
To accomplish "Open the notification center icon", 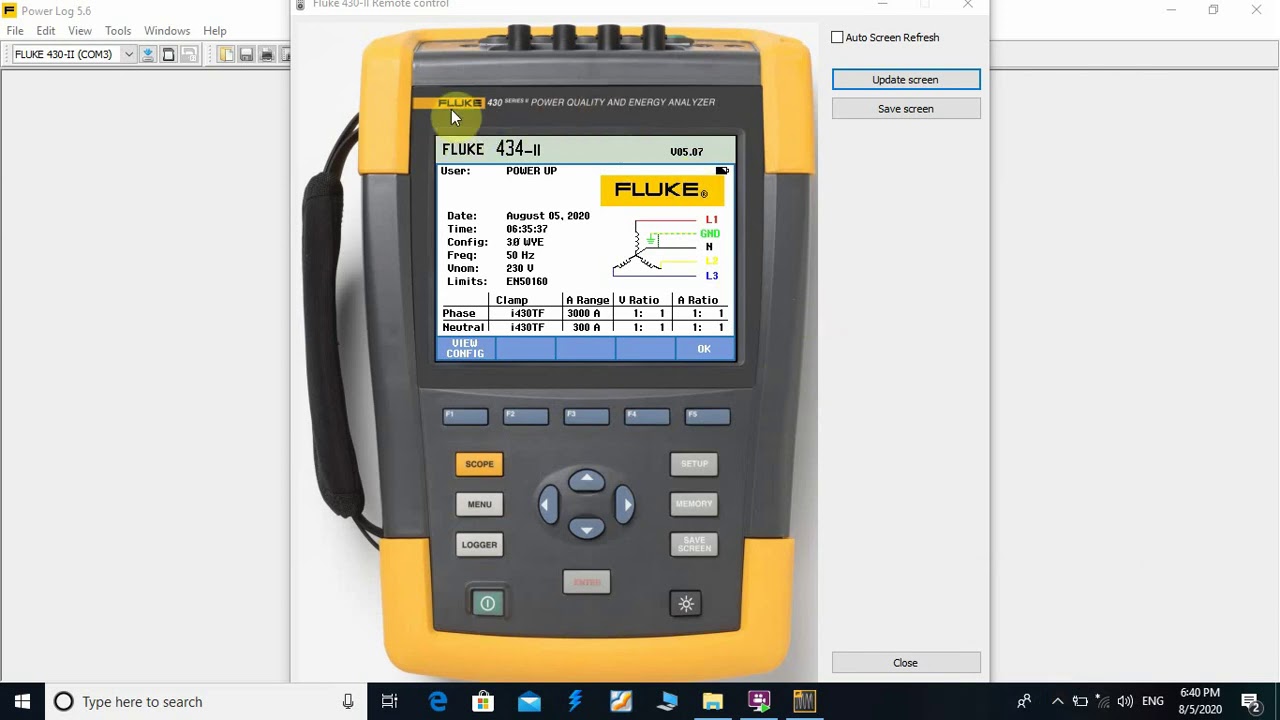I will [1250, 702].
